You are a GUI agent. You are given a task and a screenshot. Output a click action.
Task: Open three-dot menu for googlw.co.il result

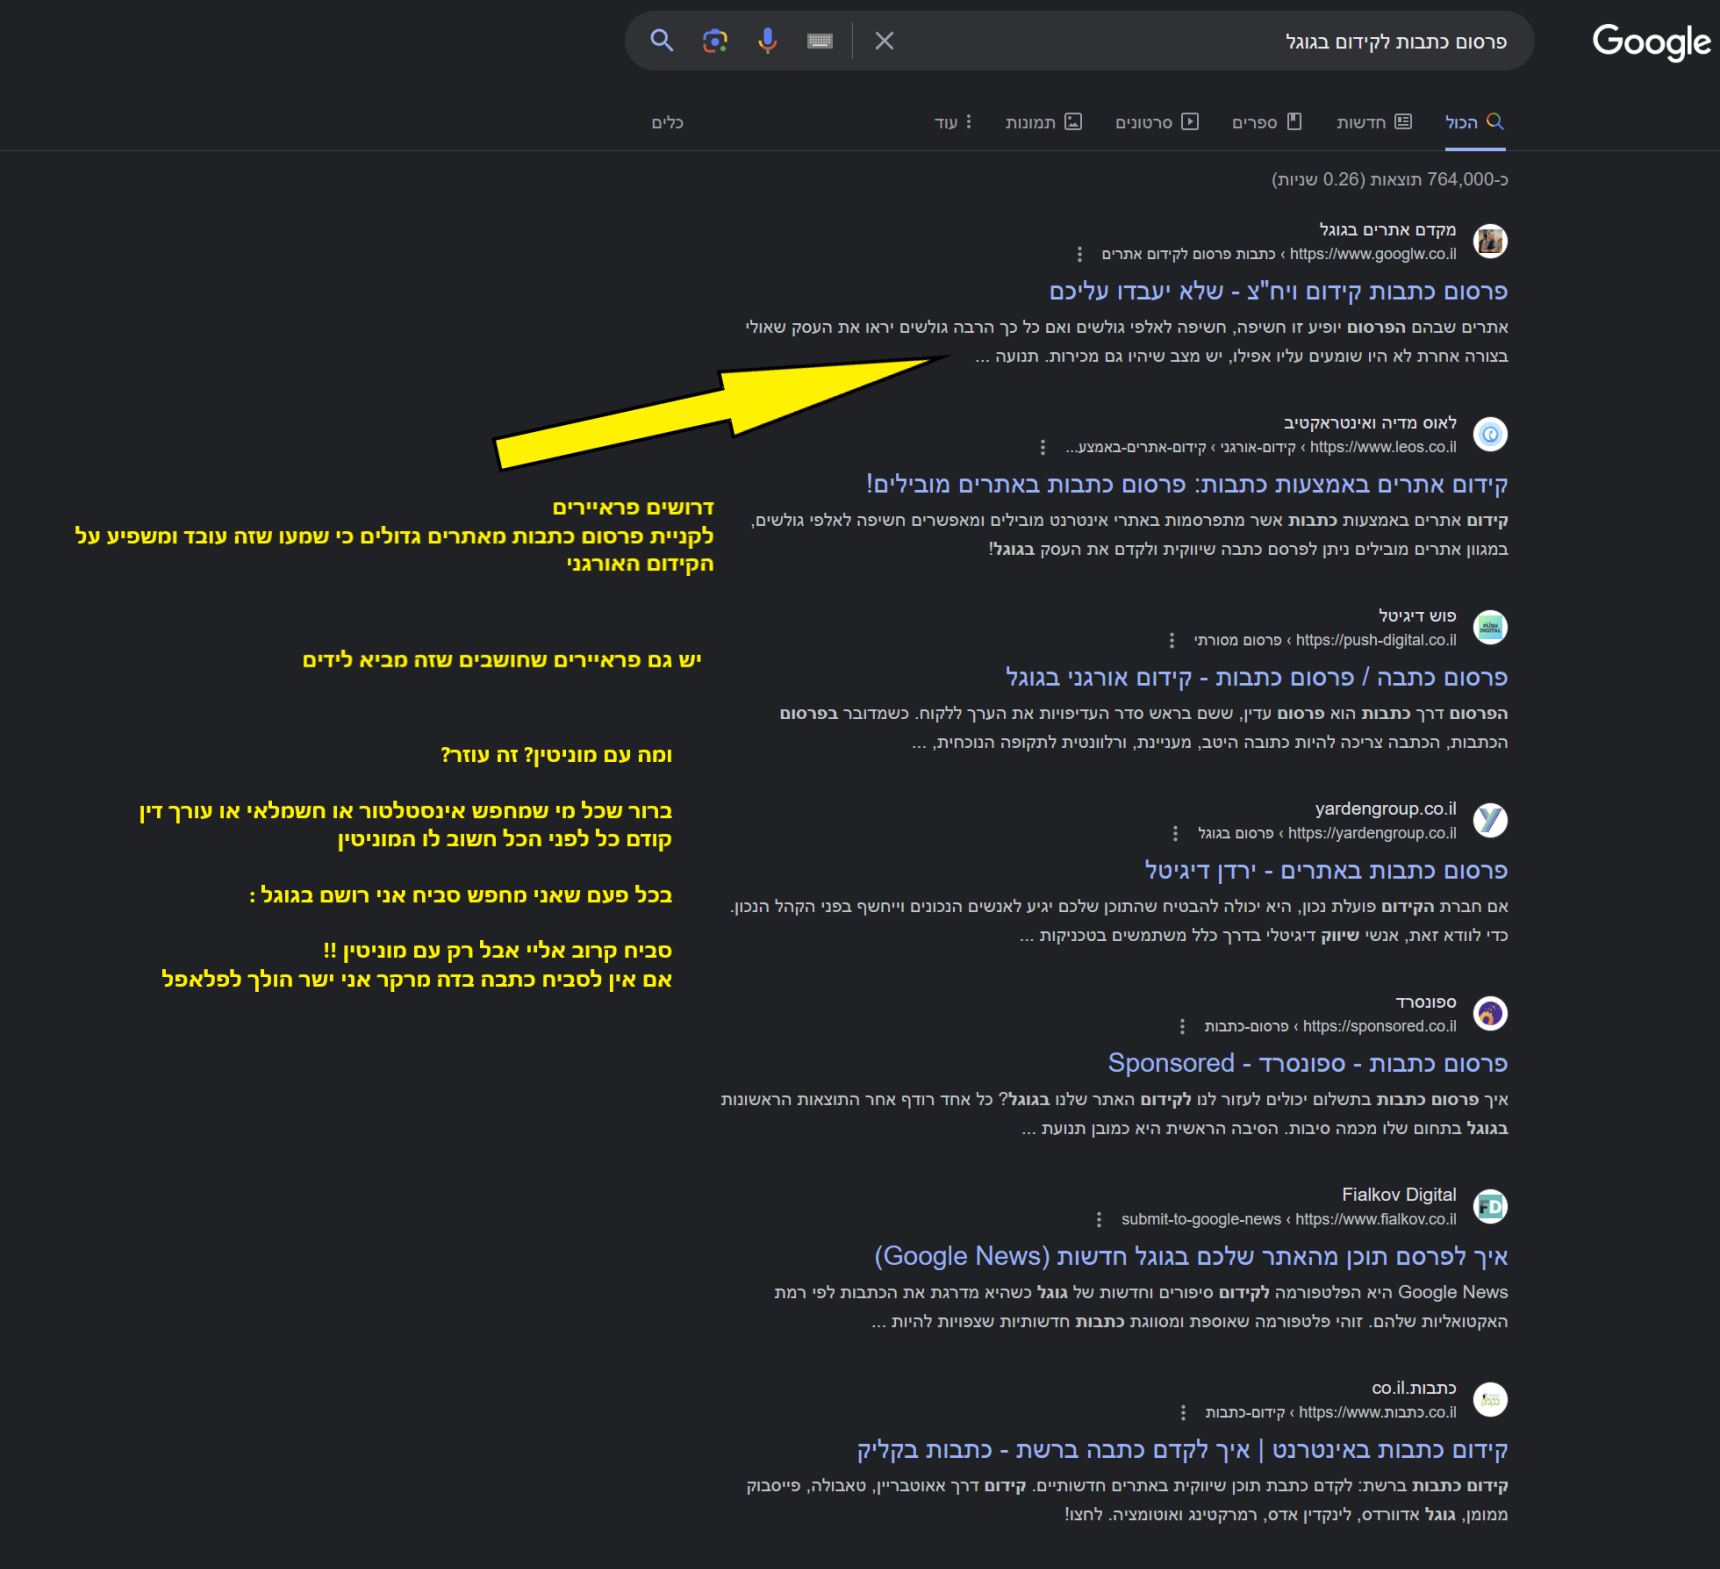(x=1079, y=254)
